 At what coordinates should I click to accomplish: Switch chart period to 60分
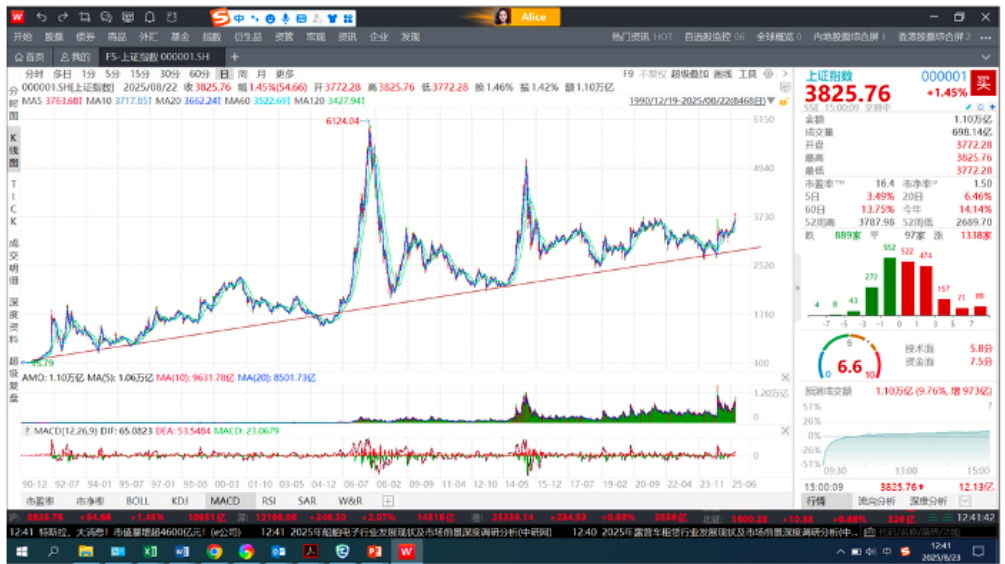[x=199, y=73]
